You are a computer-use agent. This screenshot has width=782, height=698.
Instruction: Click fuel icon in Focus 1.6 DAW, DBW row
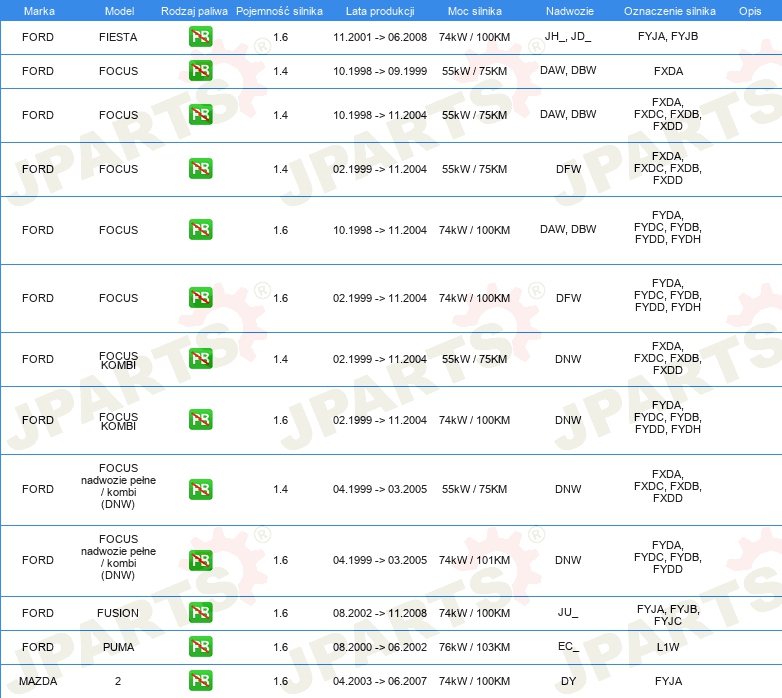(x=200, y=229)
